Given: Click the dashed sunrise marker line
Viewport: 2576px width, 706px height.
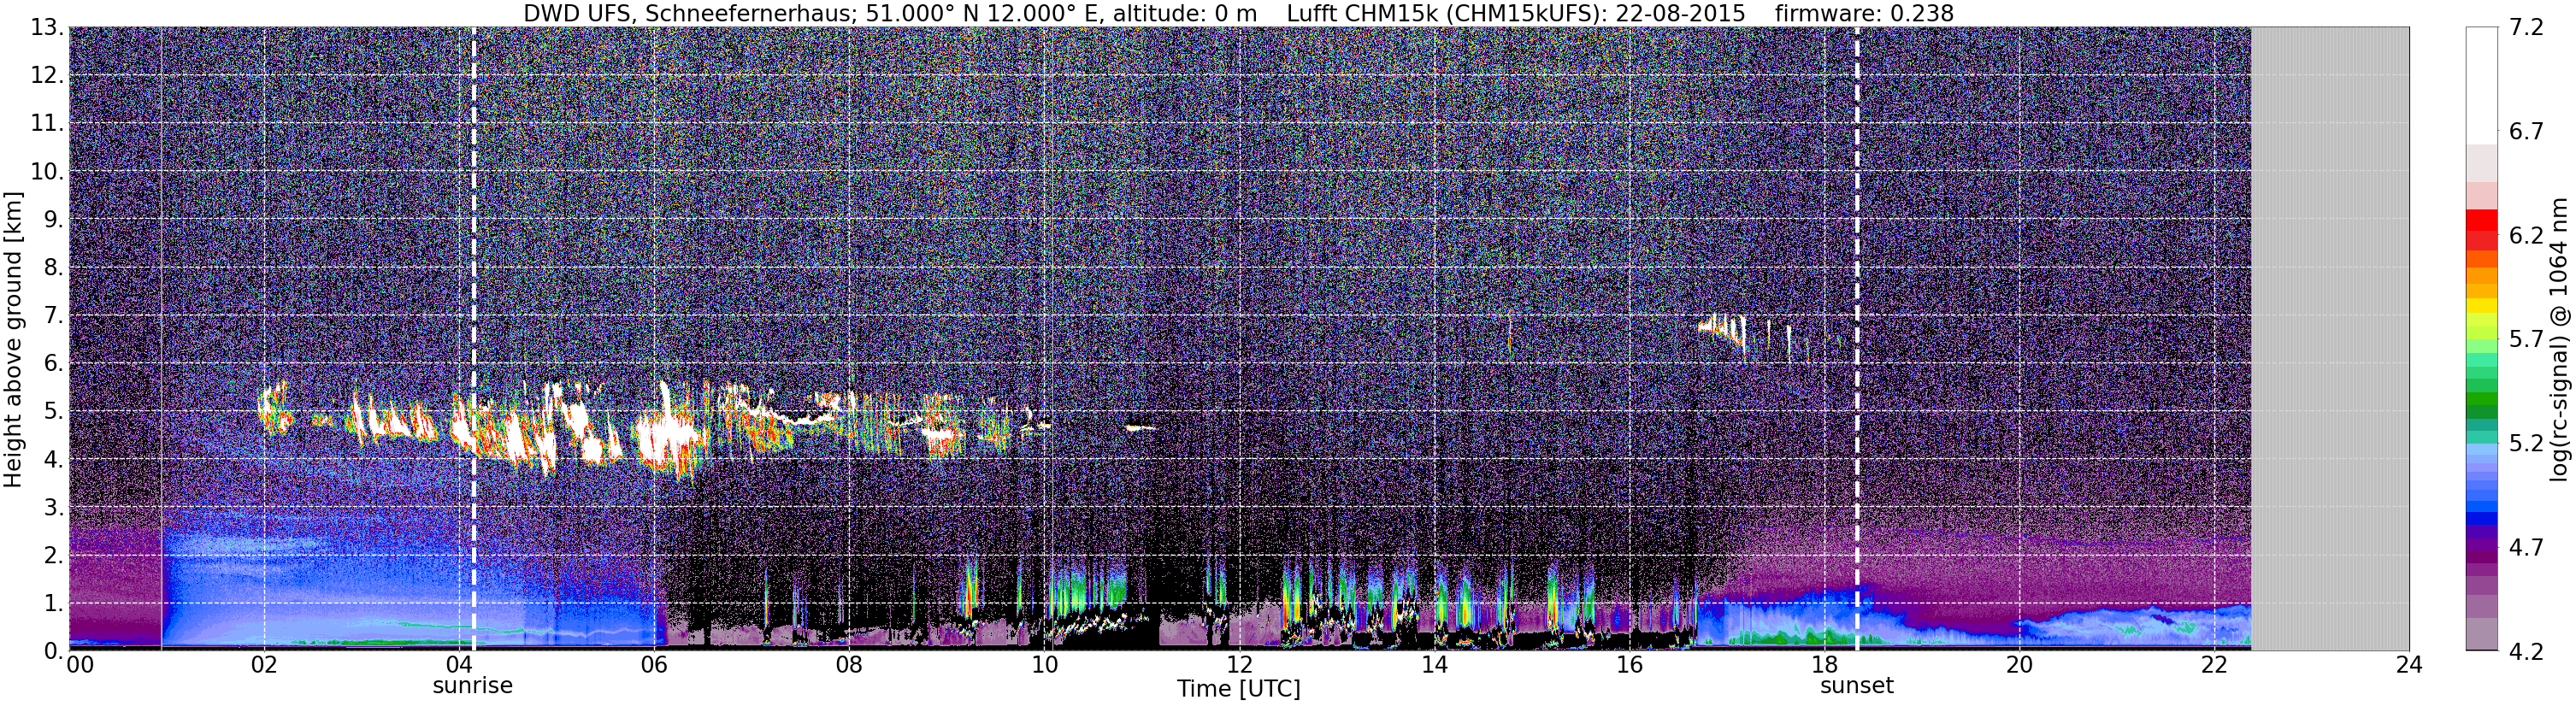Looking at the screenshot, I should [x=473, y=338].
